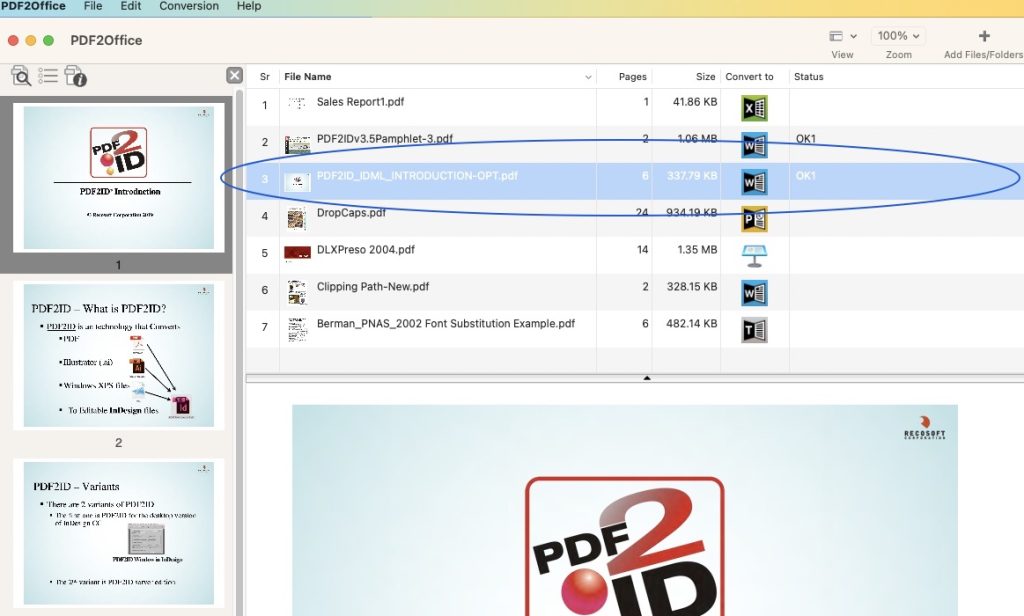Click Keynote convert icon for DLXPreso 2004.pdf
The width and height of the screenshot is (1024, 616).
[x=754, y=255]
